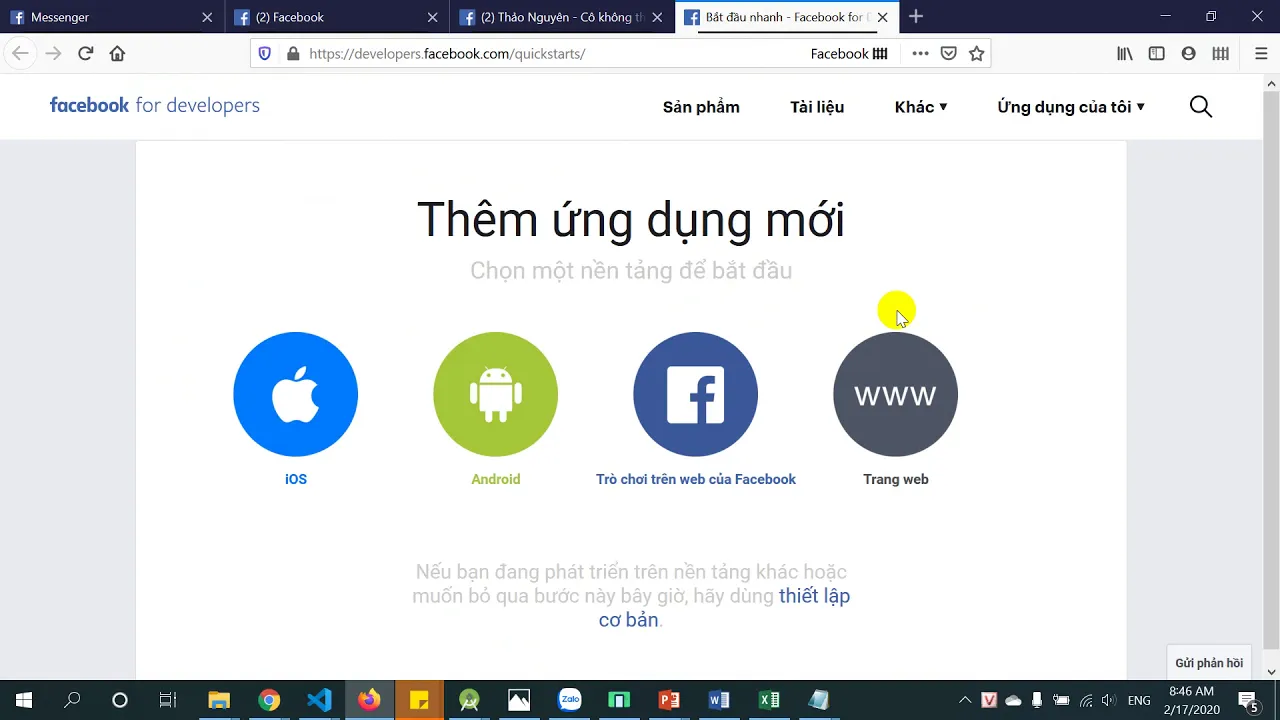The height and width of the screenshot is (720, 1280).
Task: Open Firefox hamburger menu
Action: pos(1261,54)
